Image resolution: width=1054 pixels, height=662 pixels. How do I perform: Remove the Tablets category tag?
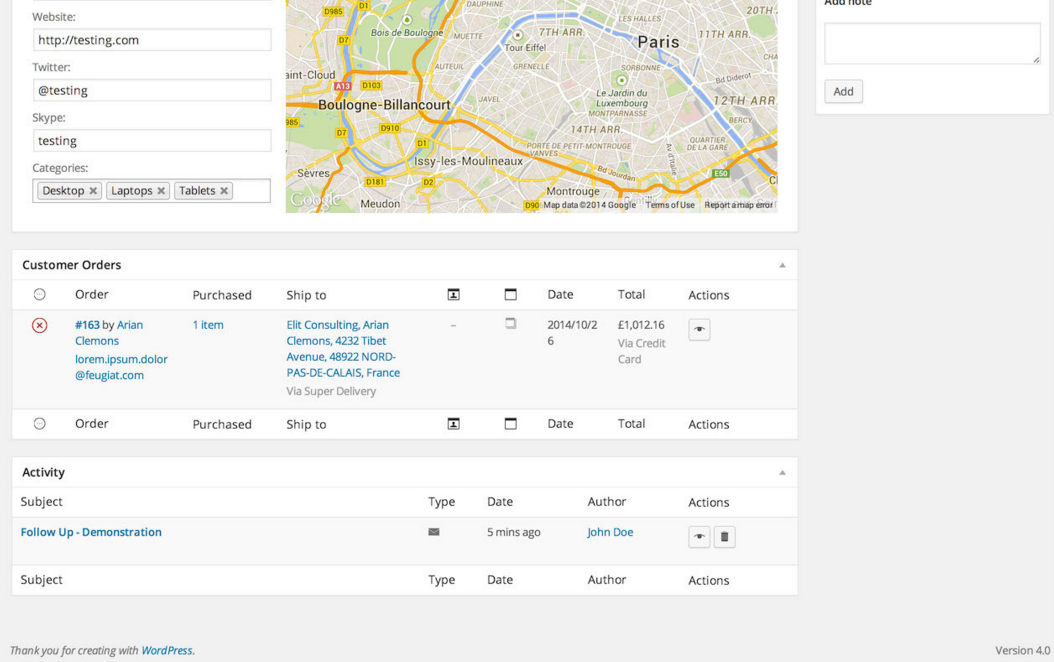tap(224, 191)
